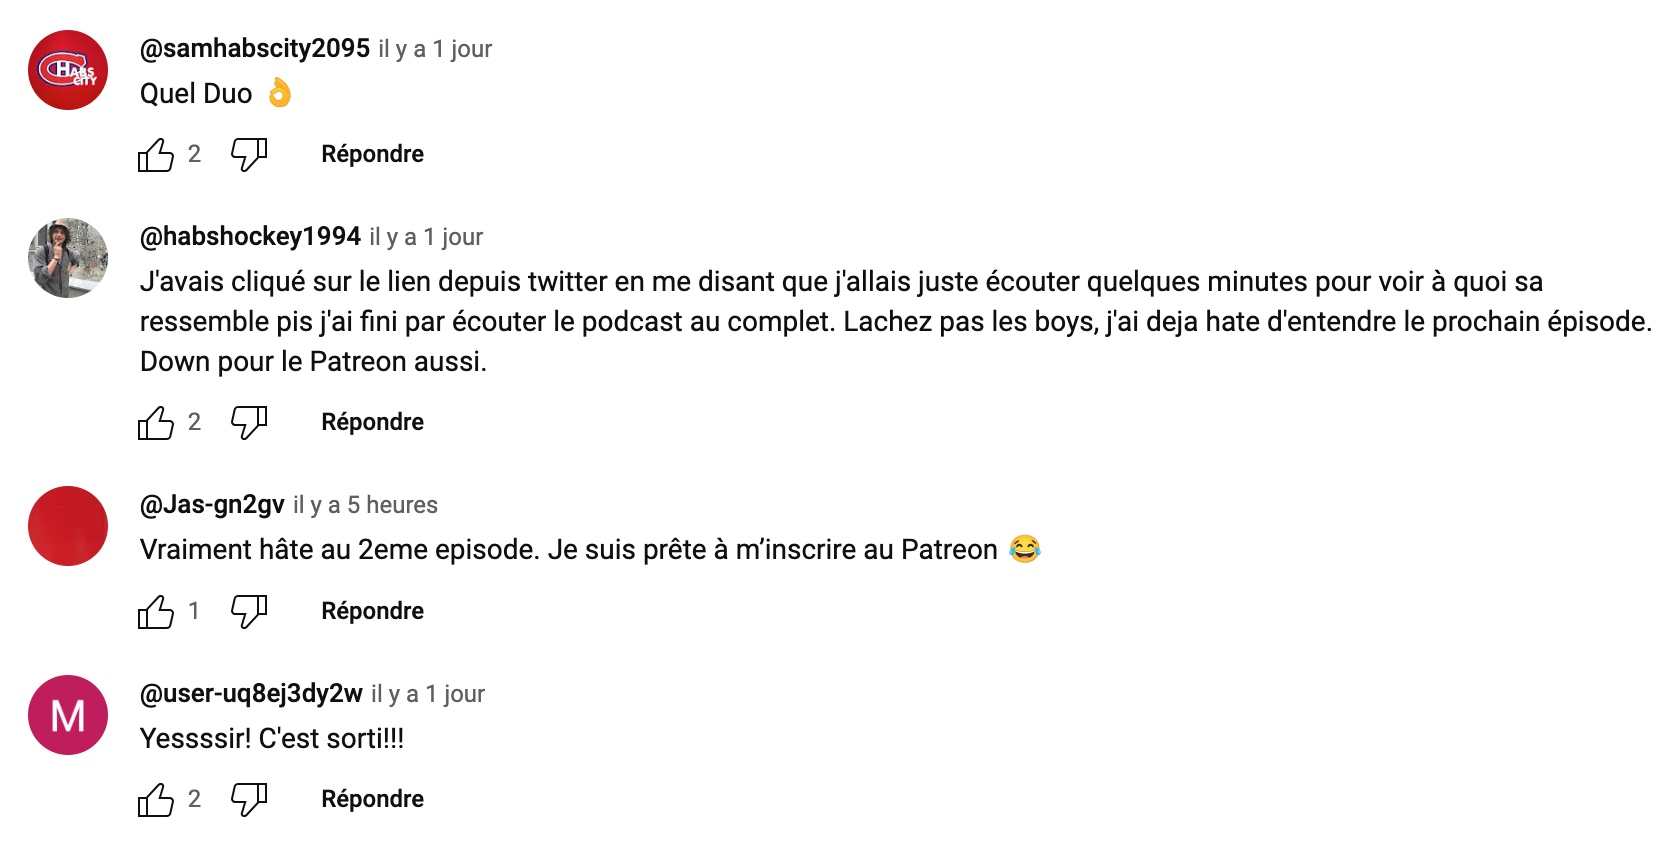Viewport: 1674px width, 848px height.
Task: Click the Habs City logo avatar
Action: [68, 70]
